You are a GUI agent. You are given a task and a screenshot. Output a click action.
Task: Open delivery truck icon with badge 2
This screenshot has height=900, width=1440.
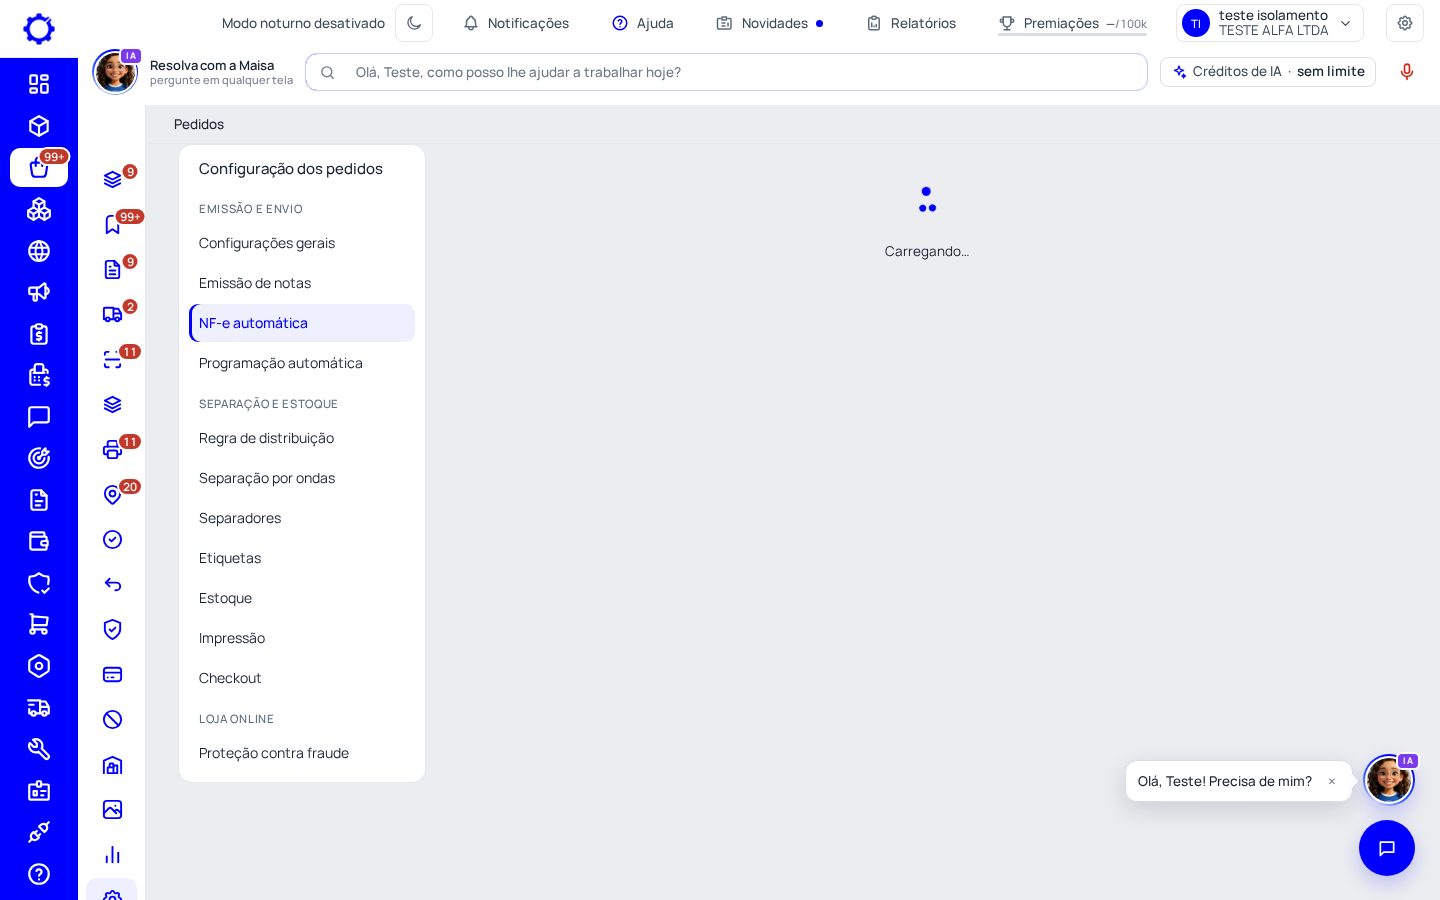click(113, 314)
